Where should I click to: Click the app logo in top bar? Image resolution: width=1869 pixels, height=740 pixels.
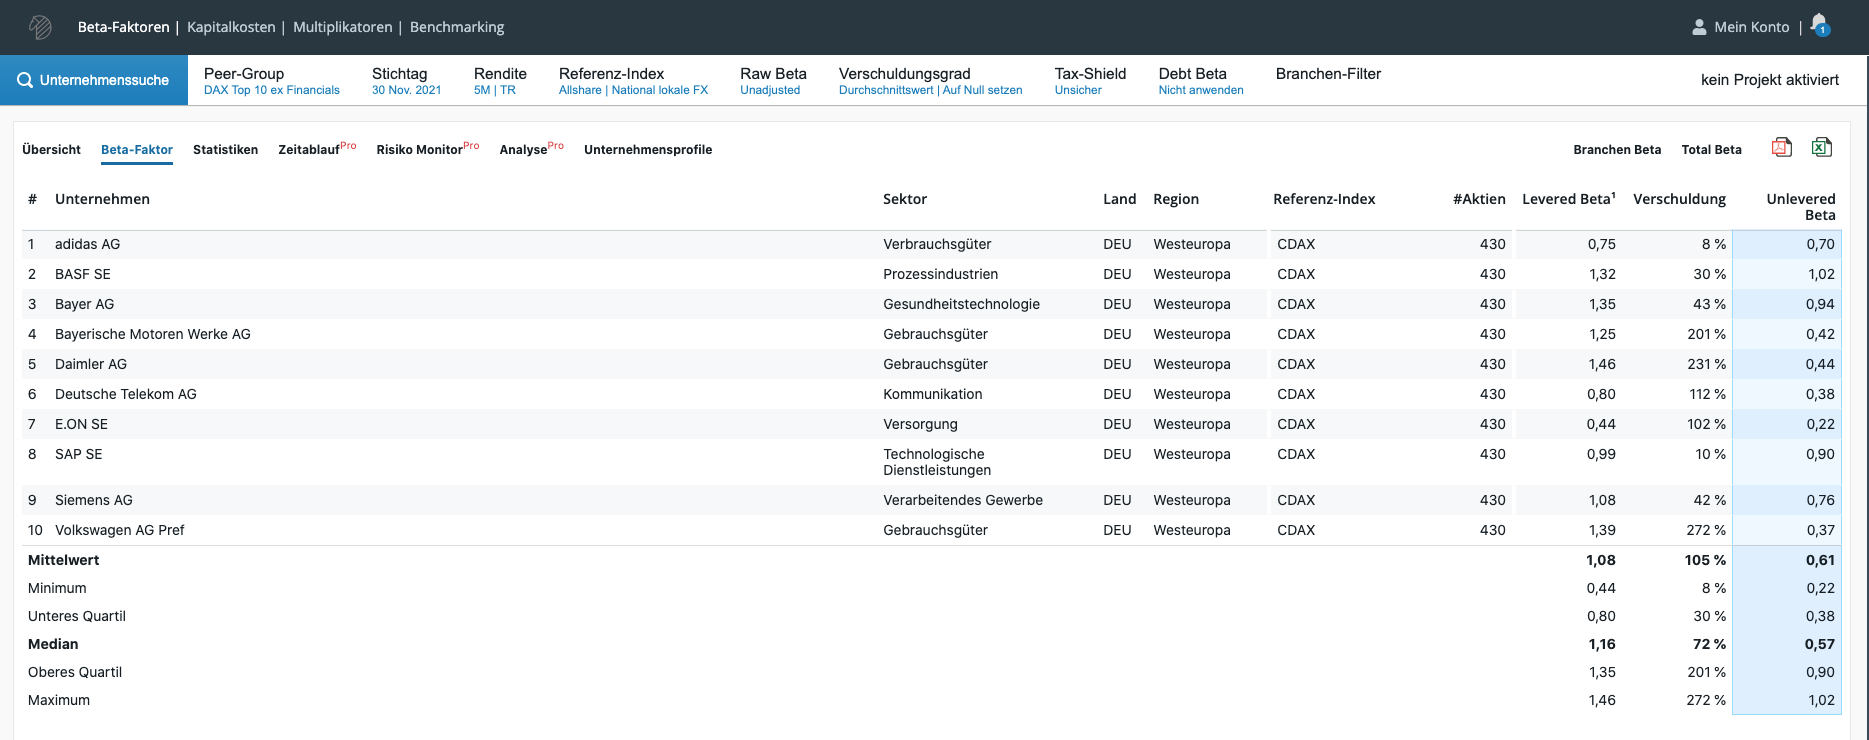[x=40, y=27]
